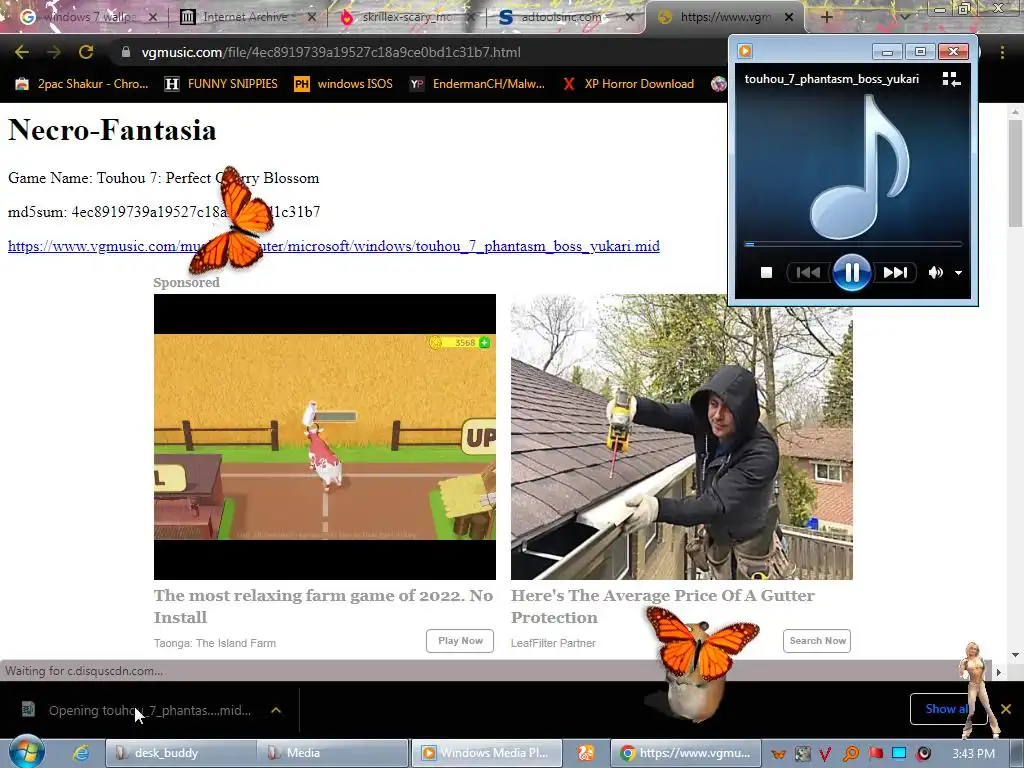Close the adtoolsinc.com tab
Image resolution: width=1024 pixels, height=768 pixels.
[x=630, y=17]
